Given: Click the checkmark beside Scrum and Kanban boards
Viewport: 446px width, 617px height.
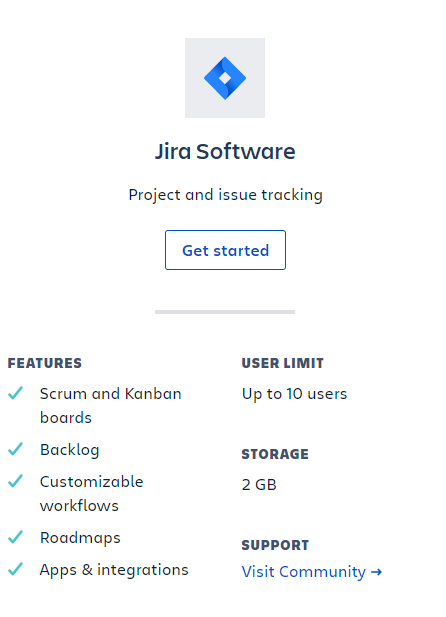Looking at the screenshot, I should coord(15,393).
